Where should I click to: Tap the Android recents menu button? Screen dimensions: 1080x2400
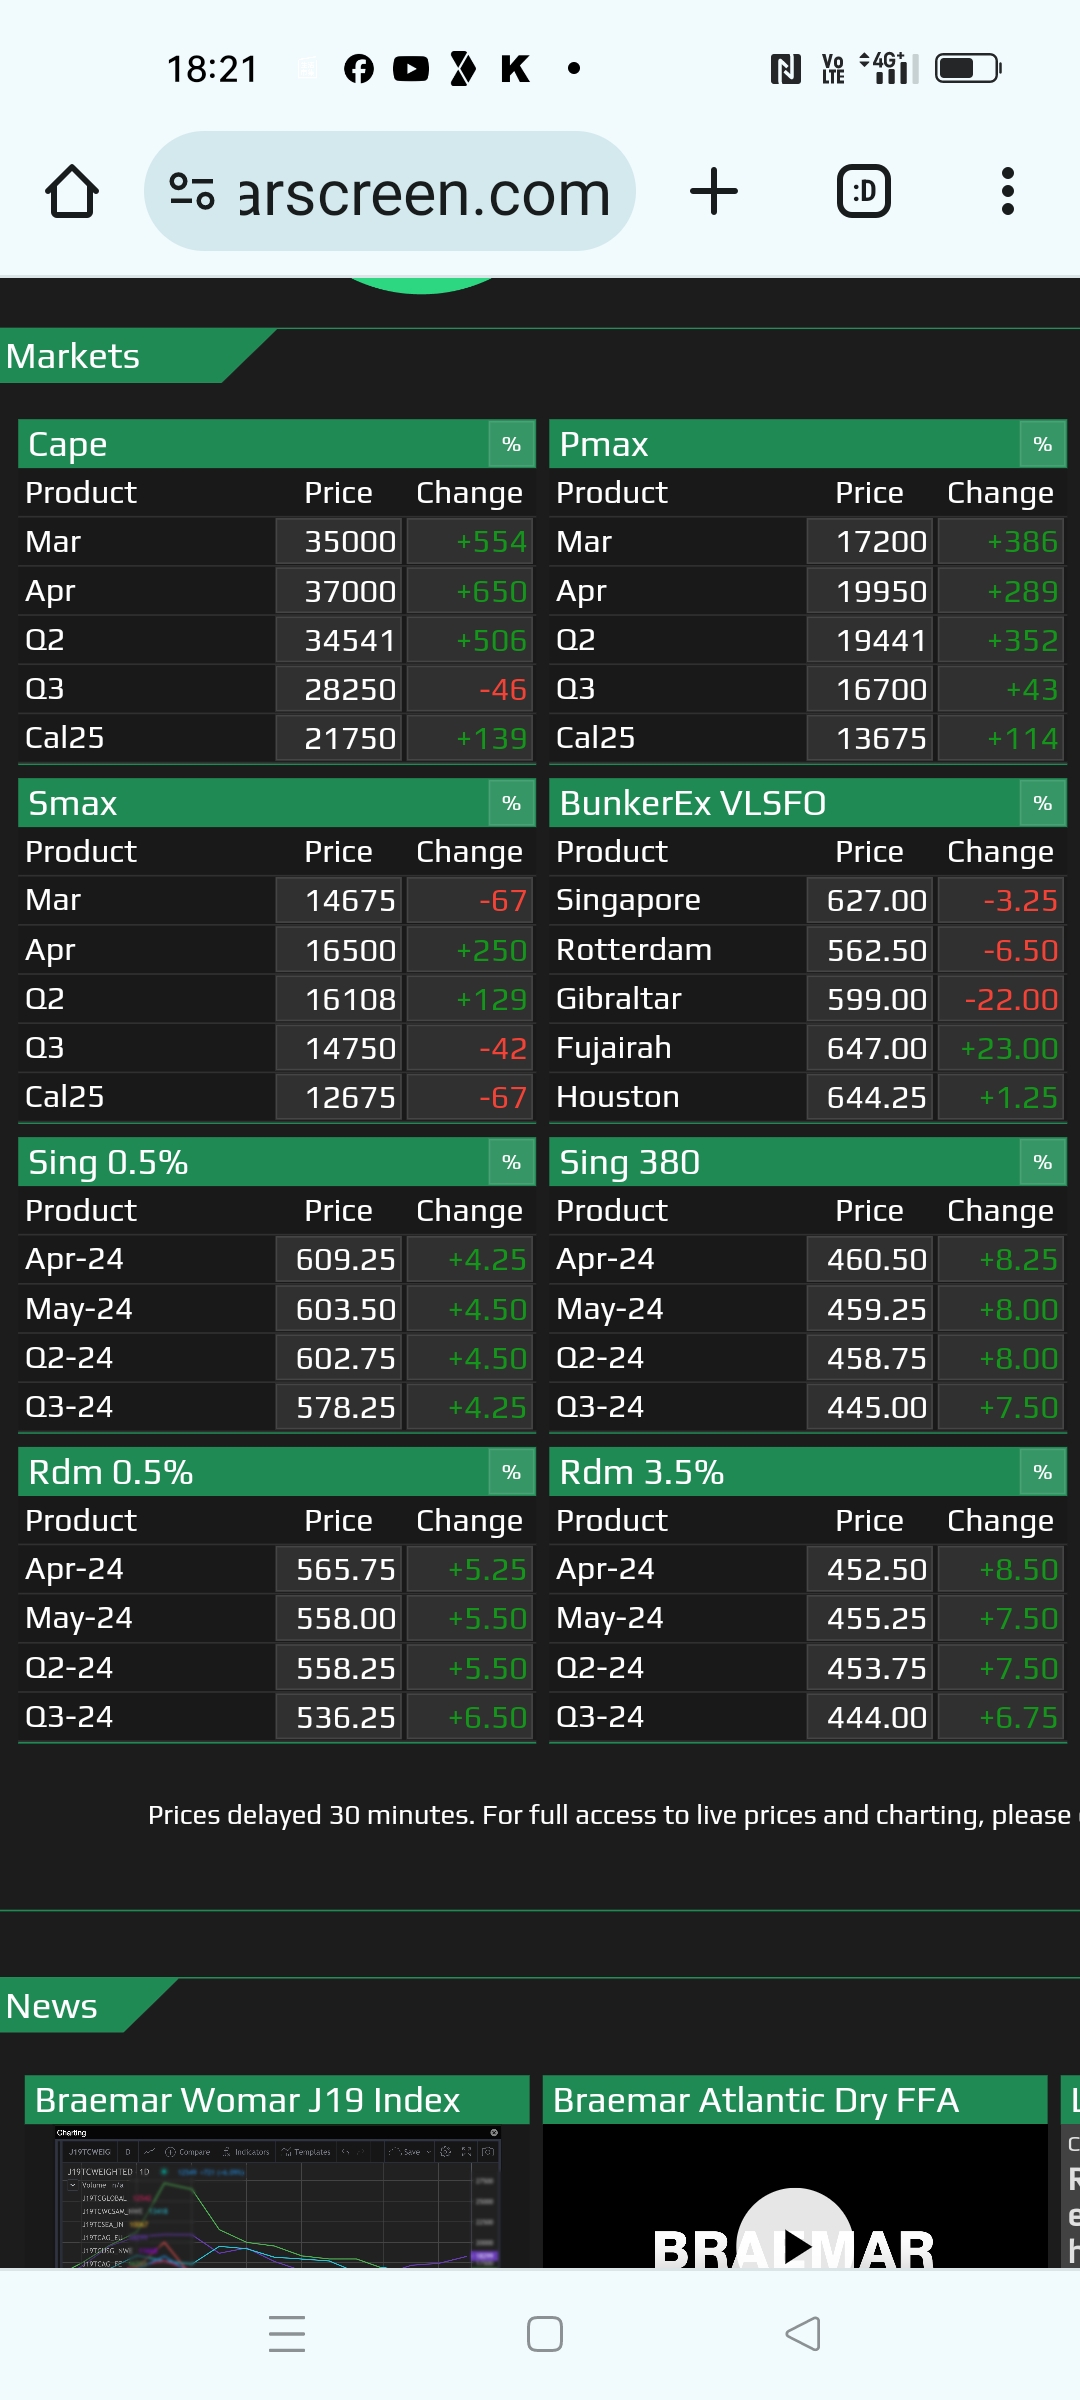[287, 2334]
